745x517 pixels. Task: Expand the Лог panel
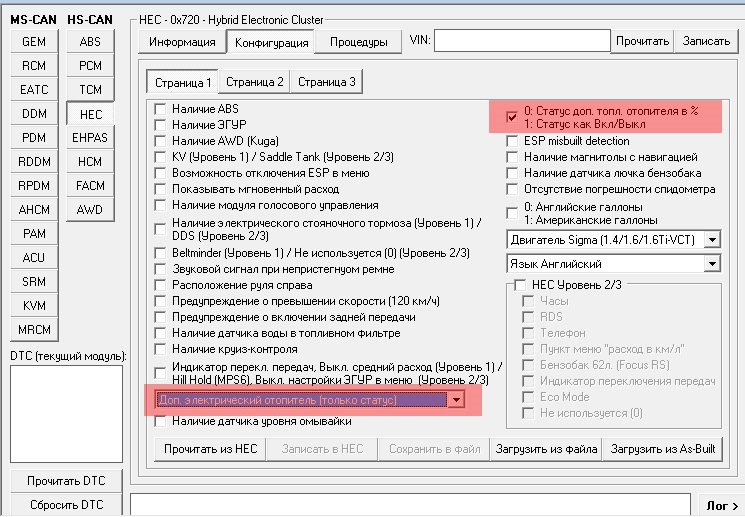click(721, 506)
